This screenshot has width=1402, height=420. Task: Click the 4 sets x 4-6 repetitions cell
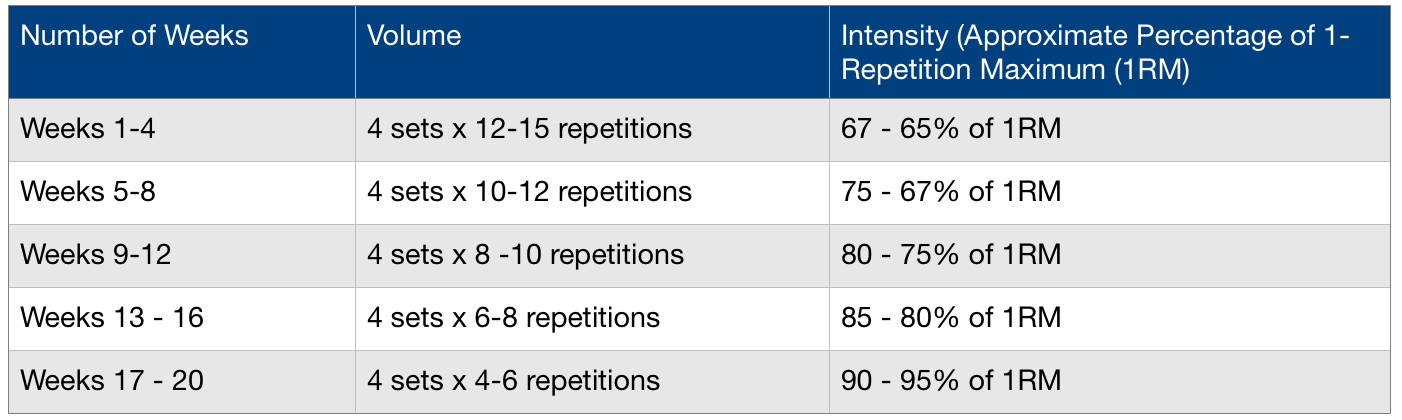592,381
